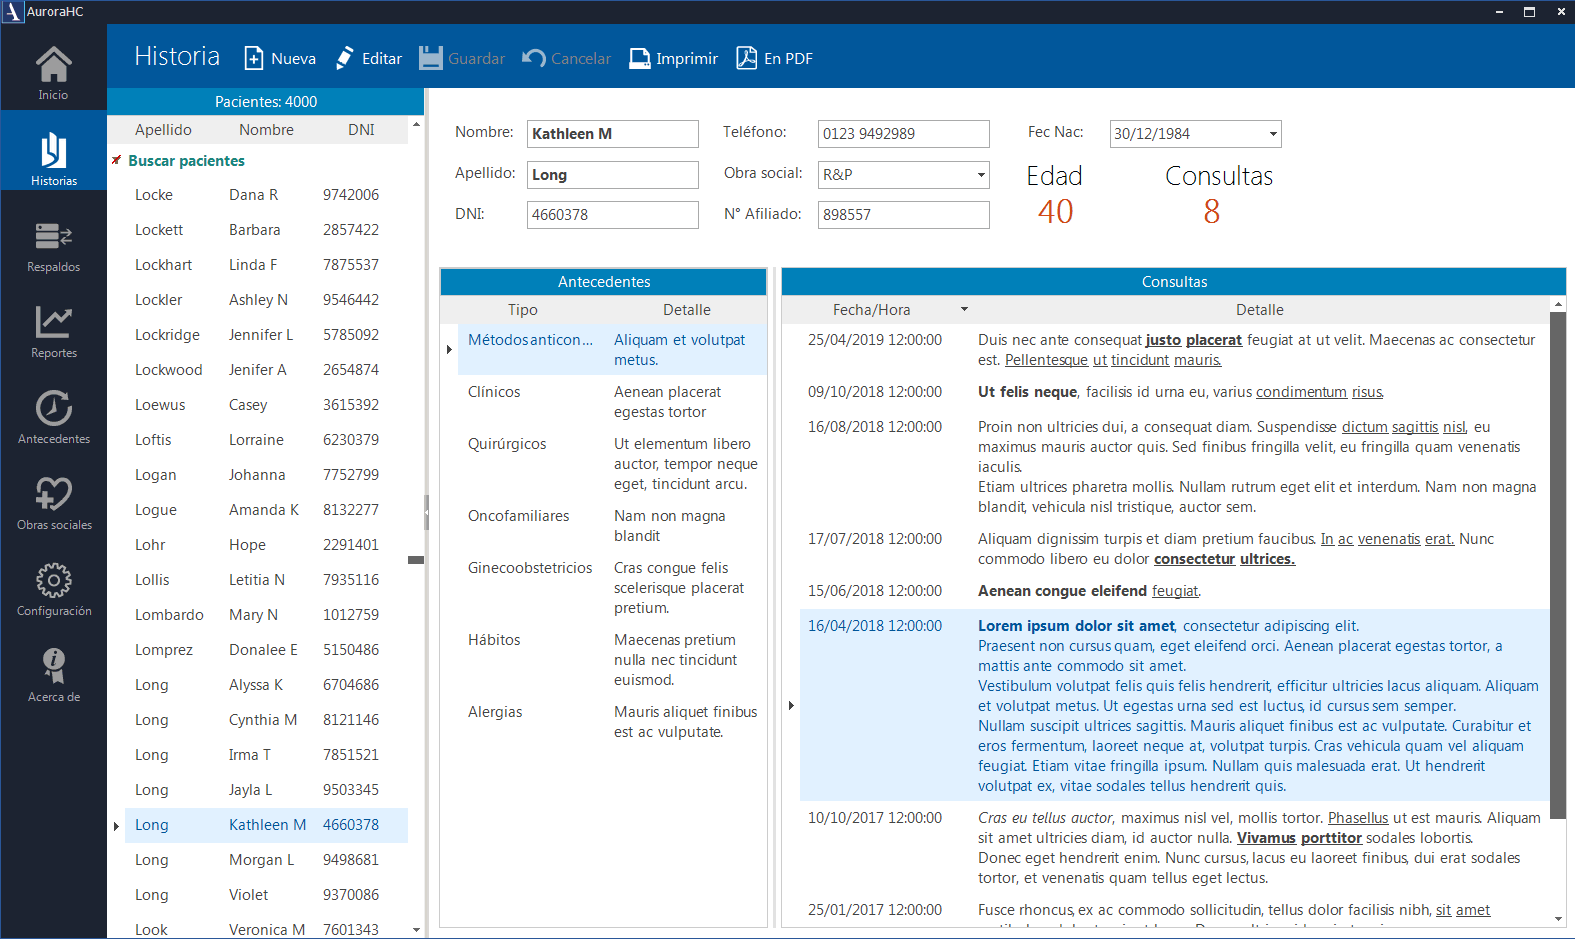Image resolution: width=1575 pixels, height=939 pixels.
Task: Click Editar to edit the record
Action: point(369,58)
